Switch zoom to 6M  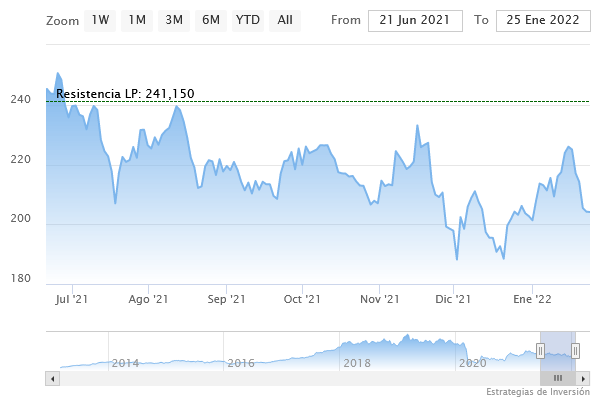pos(210,20)
